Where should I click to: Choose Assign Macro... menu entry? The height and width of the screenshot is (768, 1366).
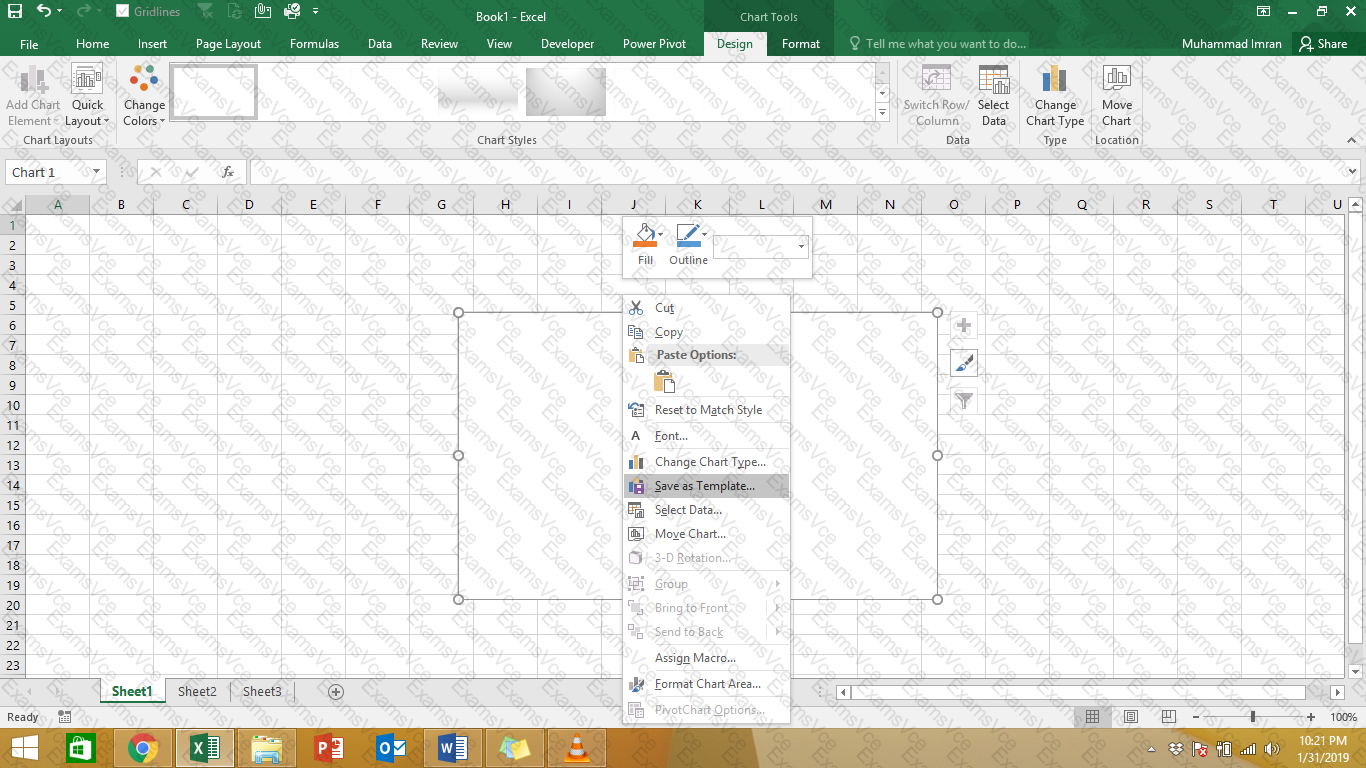pos(707,658)
